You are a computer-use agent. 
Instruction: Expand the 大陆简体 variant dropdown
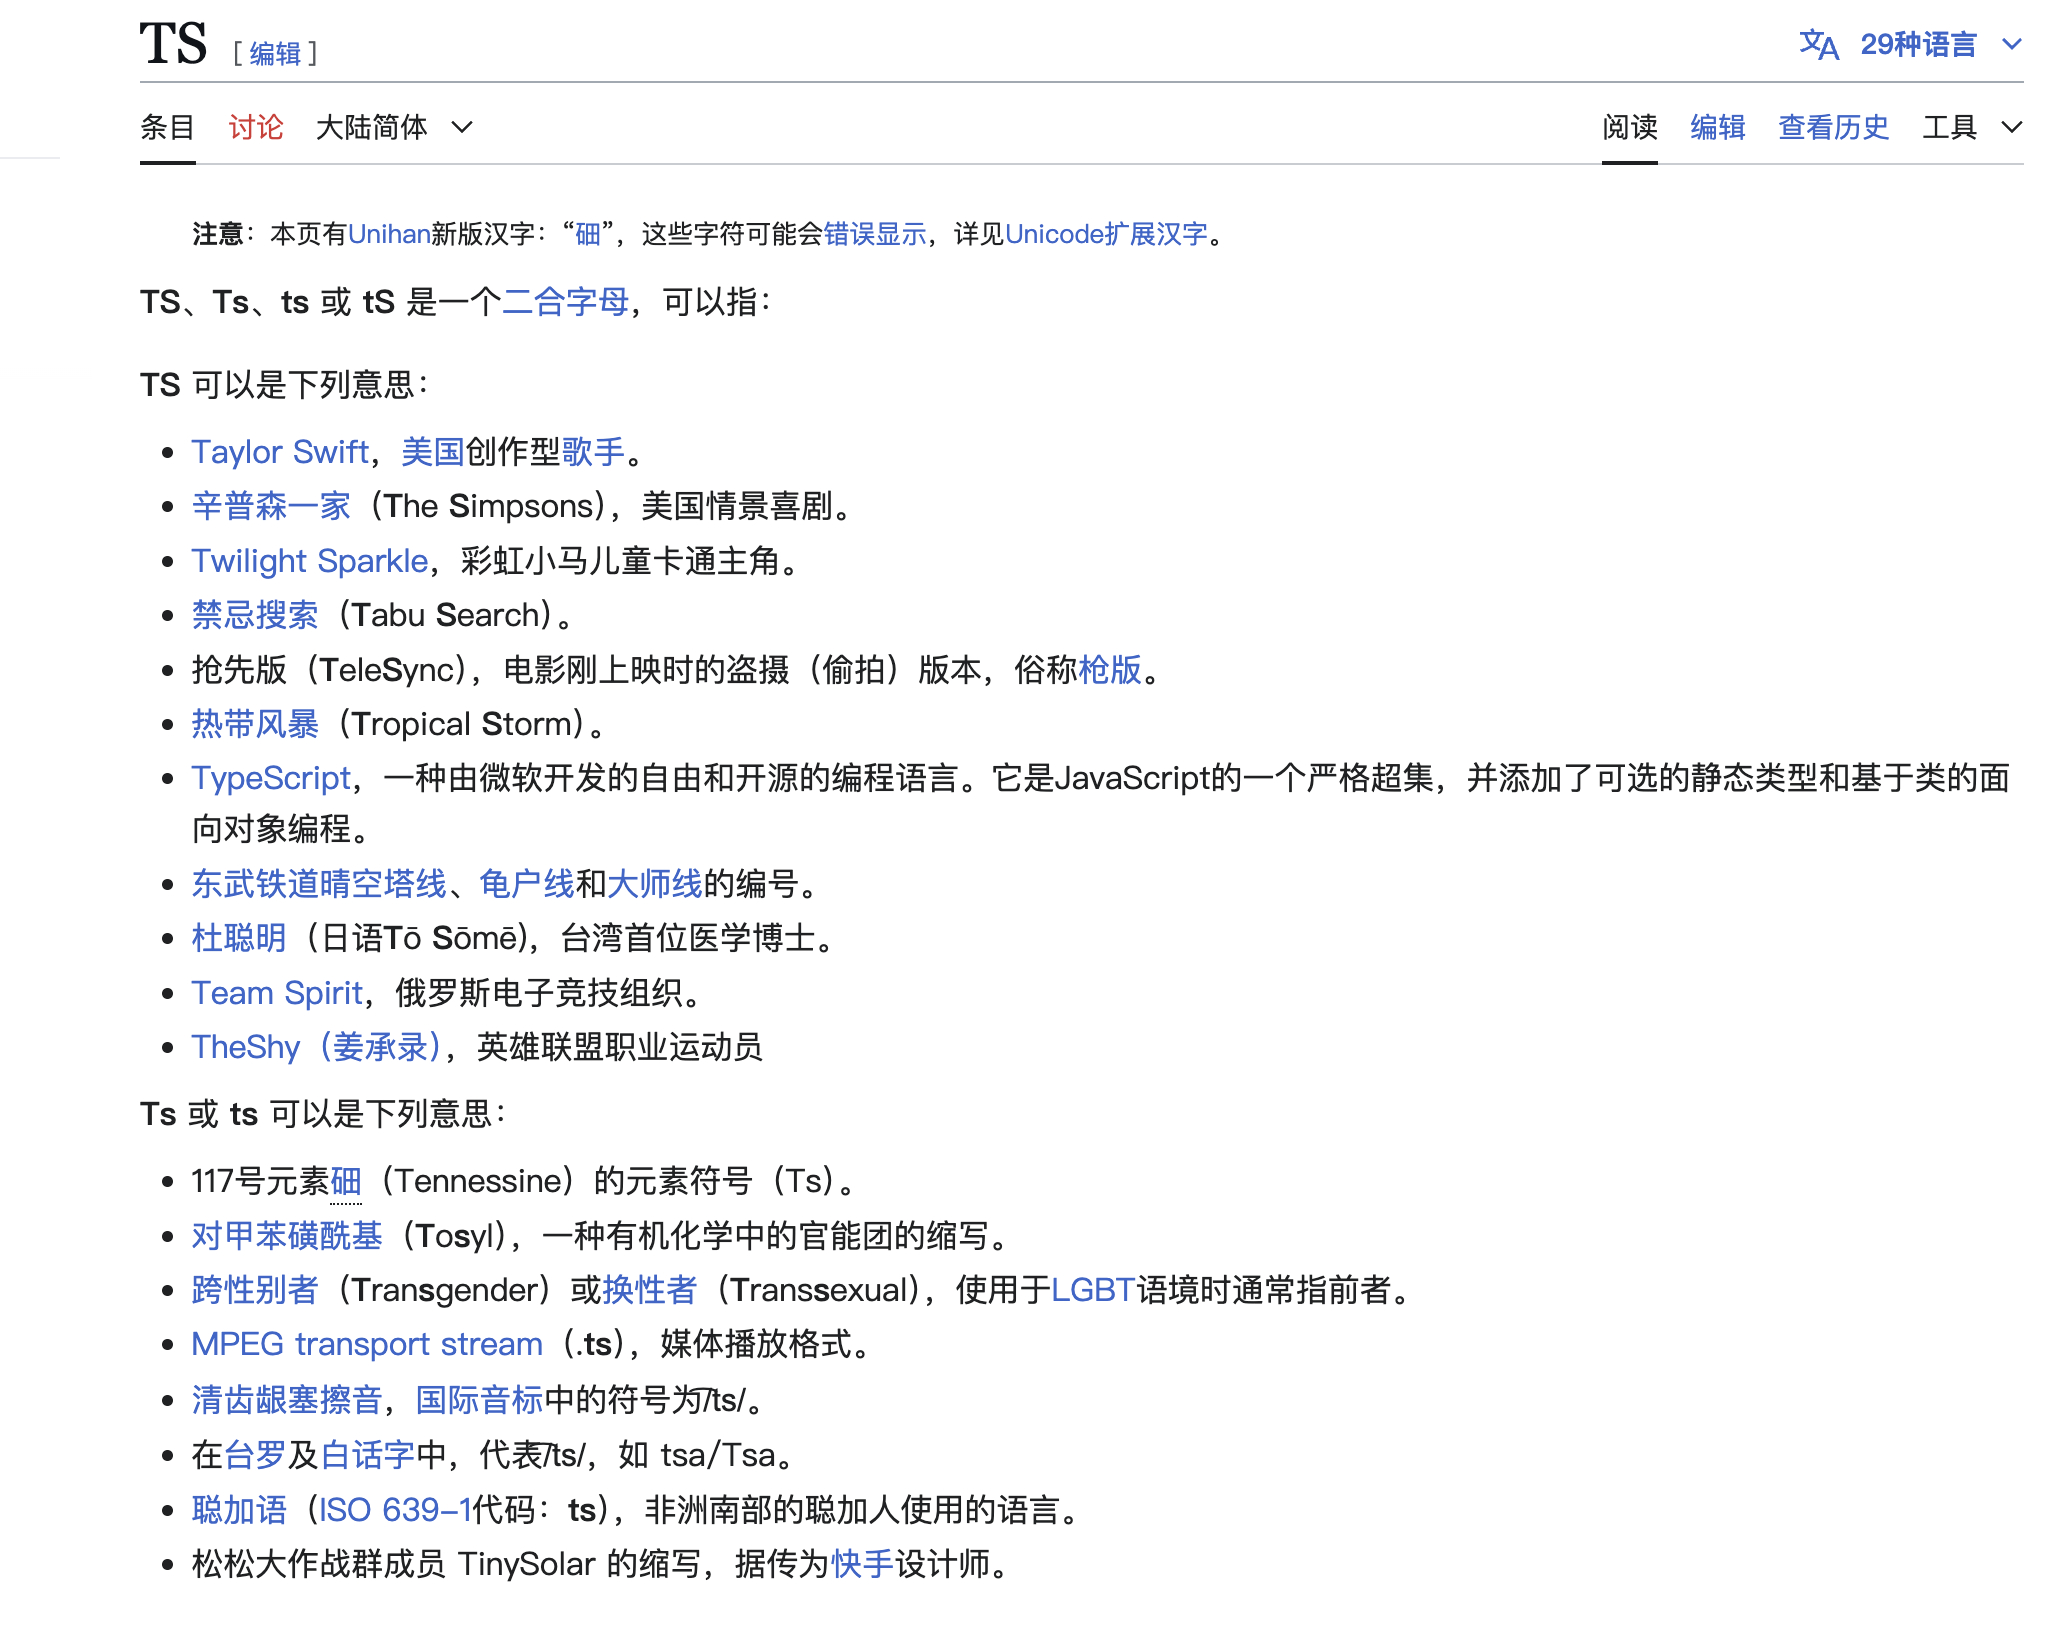click(394, 128)
